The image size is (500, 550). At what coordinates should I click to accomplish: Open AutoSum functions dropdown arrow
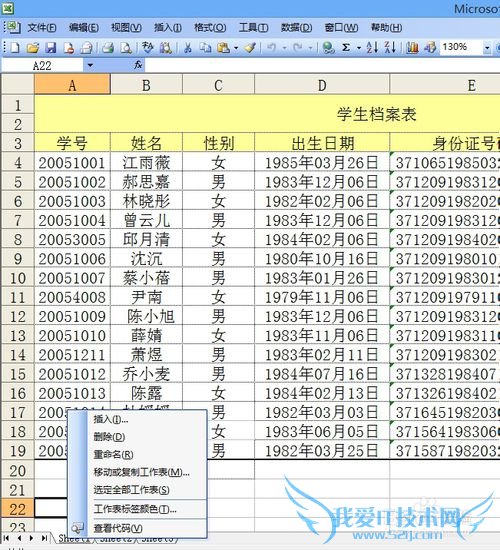[359, 48]
